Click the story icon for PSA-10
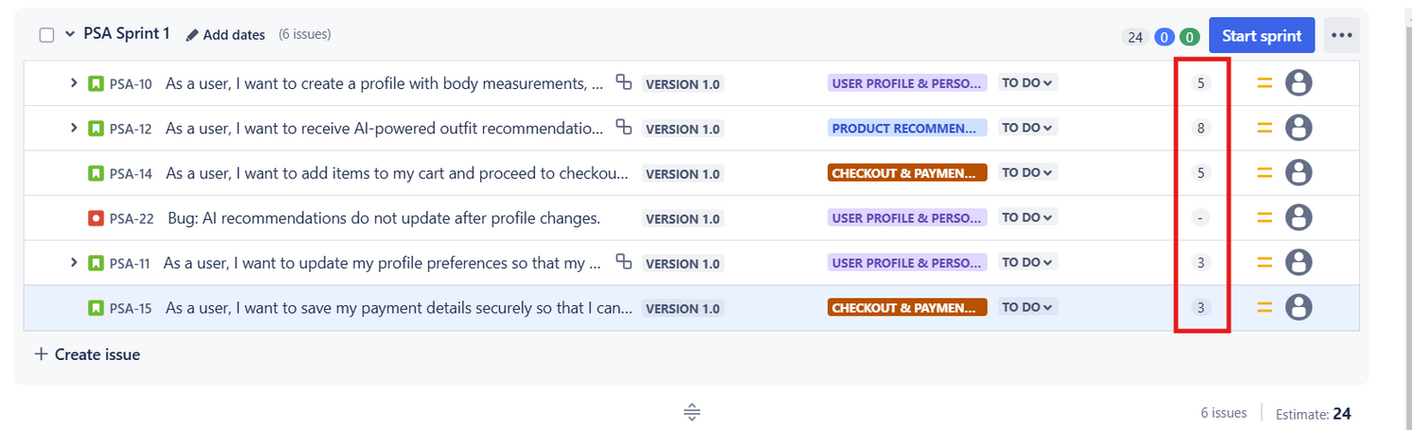The width and height of the screenshot is (1412, 430). click(96, 84)
